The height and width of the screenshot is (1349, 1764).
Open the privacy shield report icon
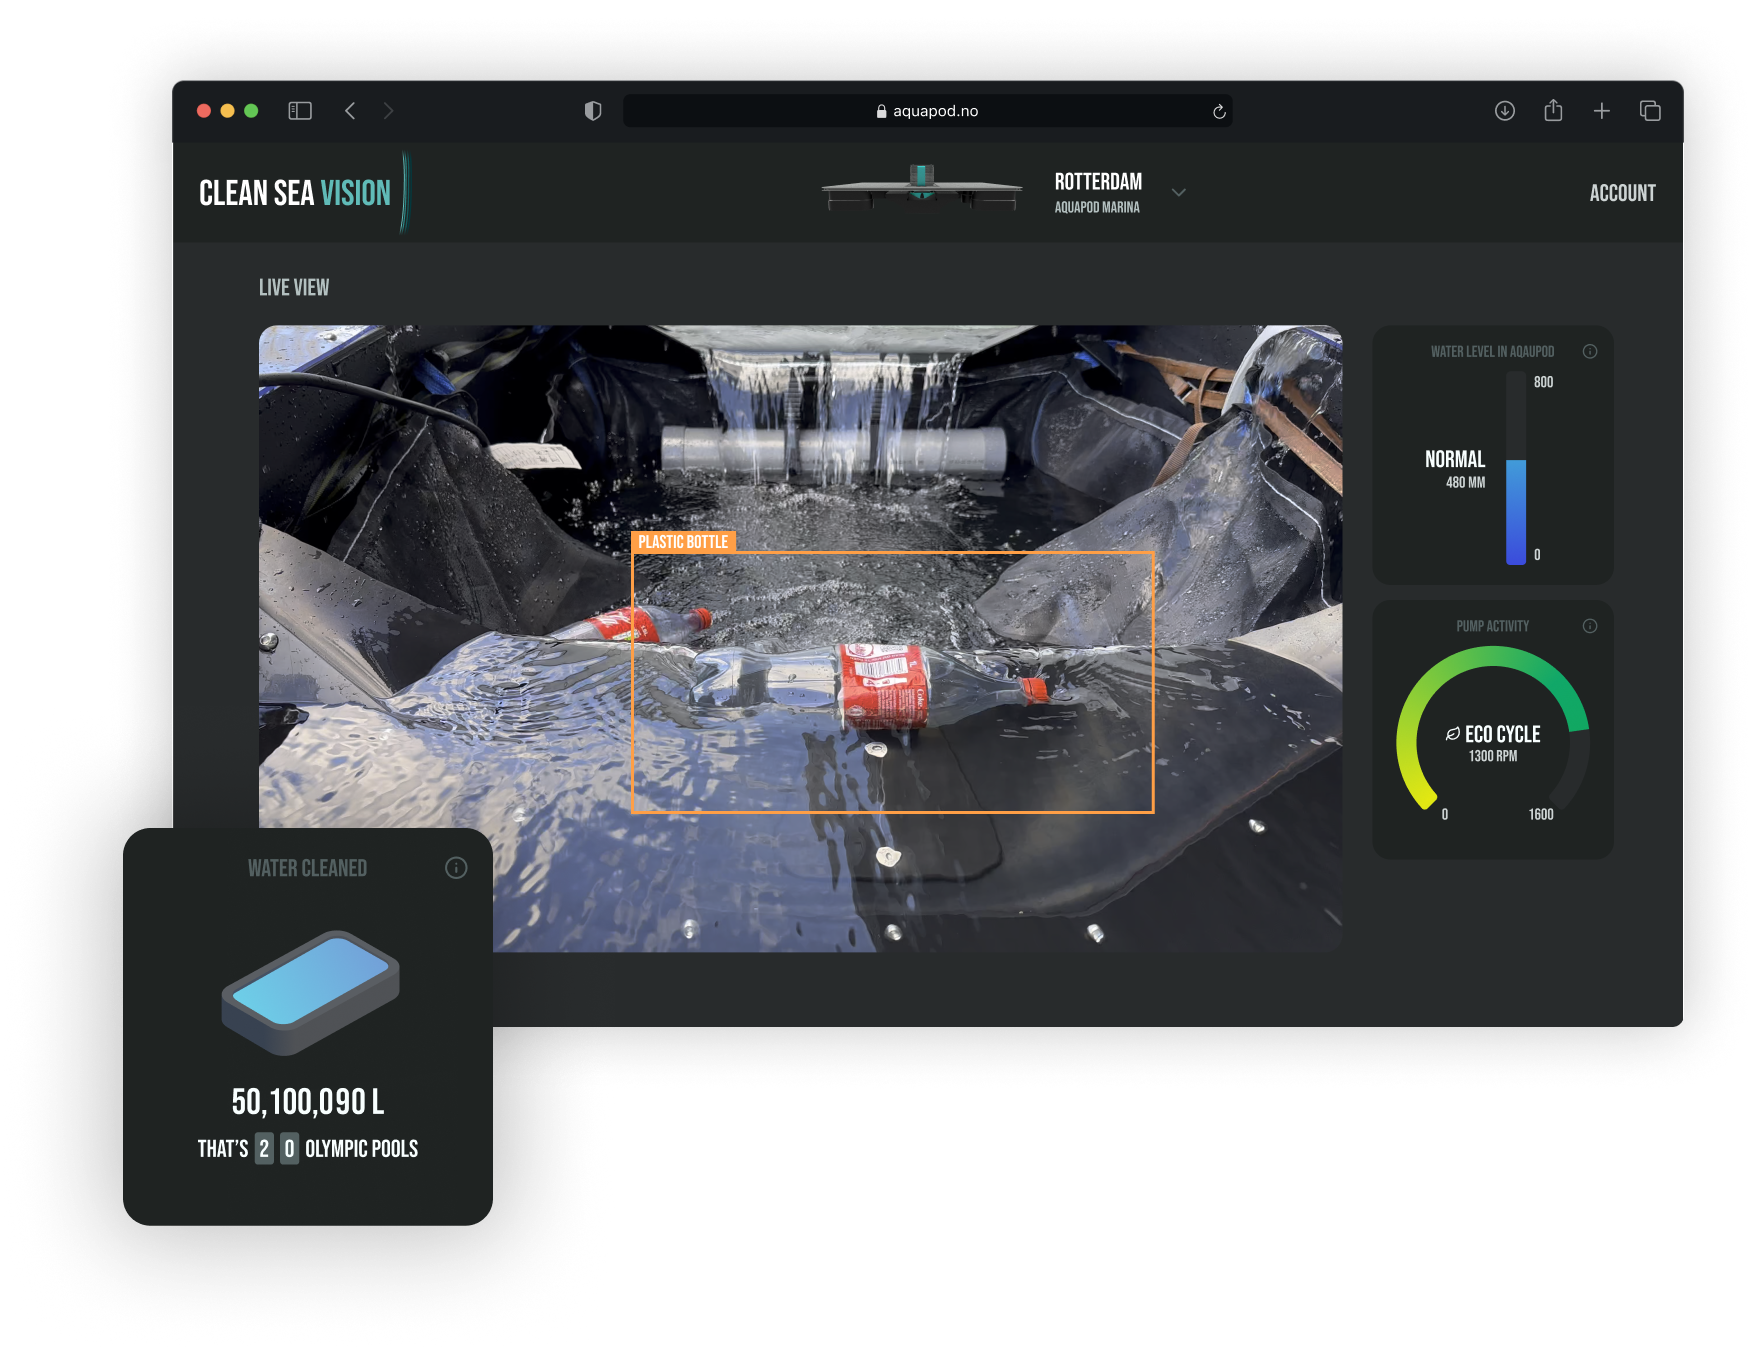[593, 111]
